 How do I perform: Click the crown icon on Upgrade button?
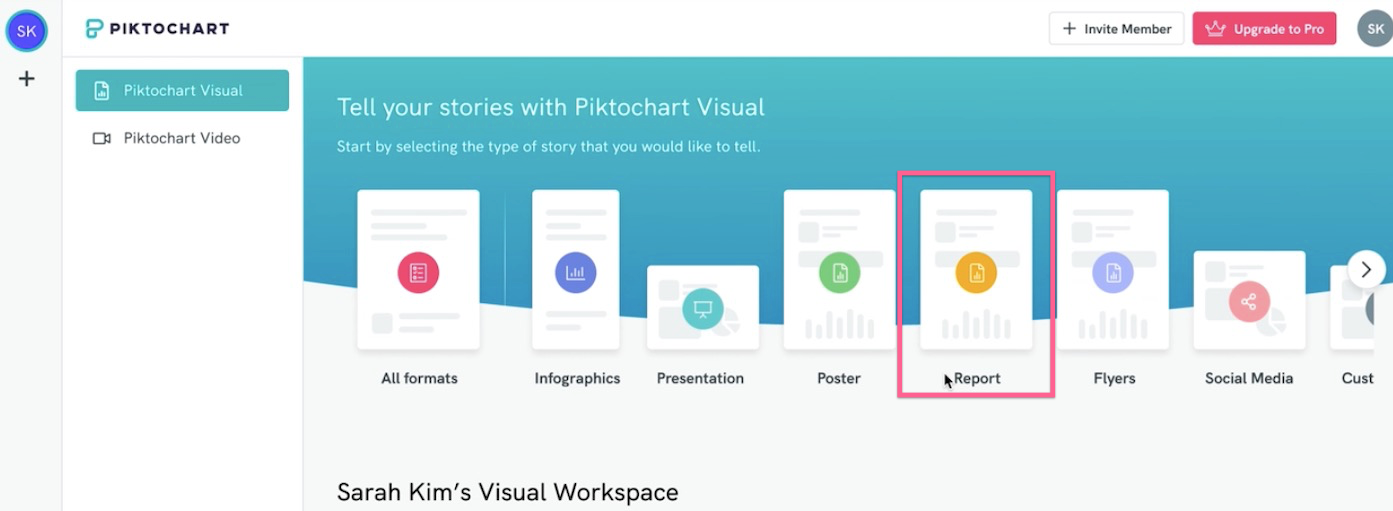[1215, 29]
